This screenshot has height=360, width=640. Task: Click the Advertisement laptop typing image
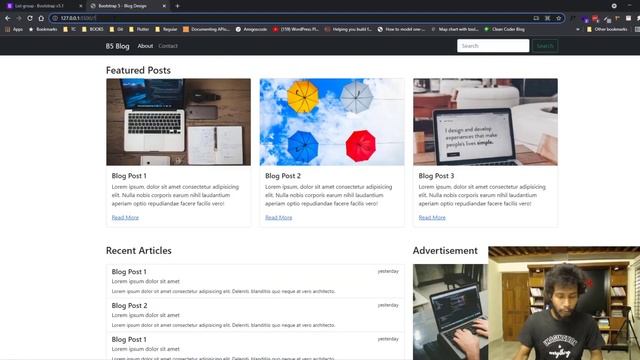tap(451, 312)
